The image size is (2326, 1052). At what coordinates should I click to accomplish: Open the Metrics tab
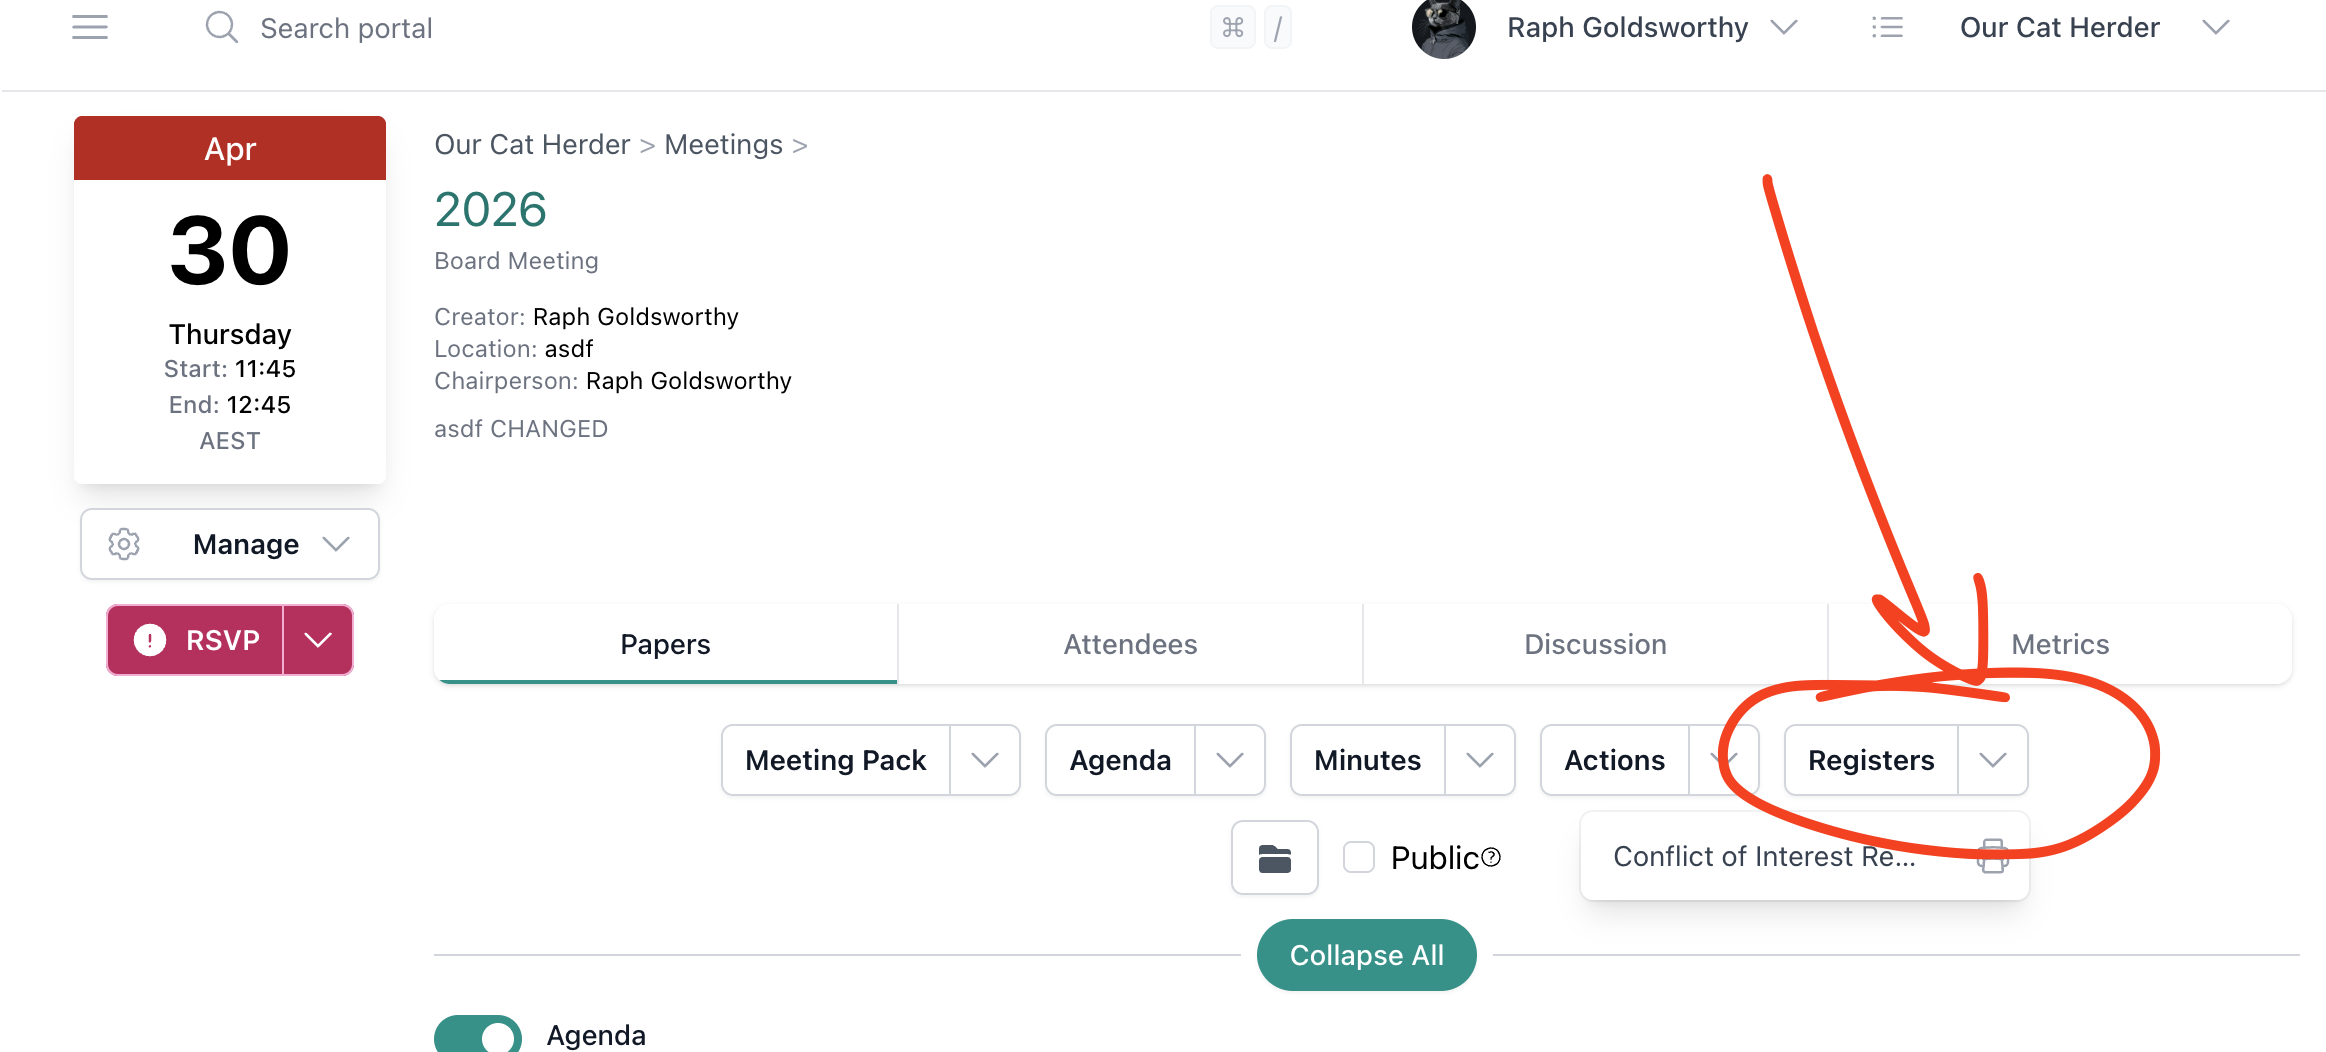click(2060, 644)
